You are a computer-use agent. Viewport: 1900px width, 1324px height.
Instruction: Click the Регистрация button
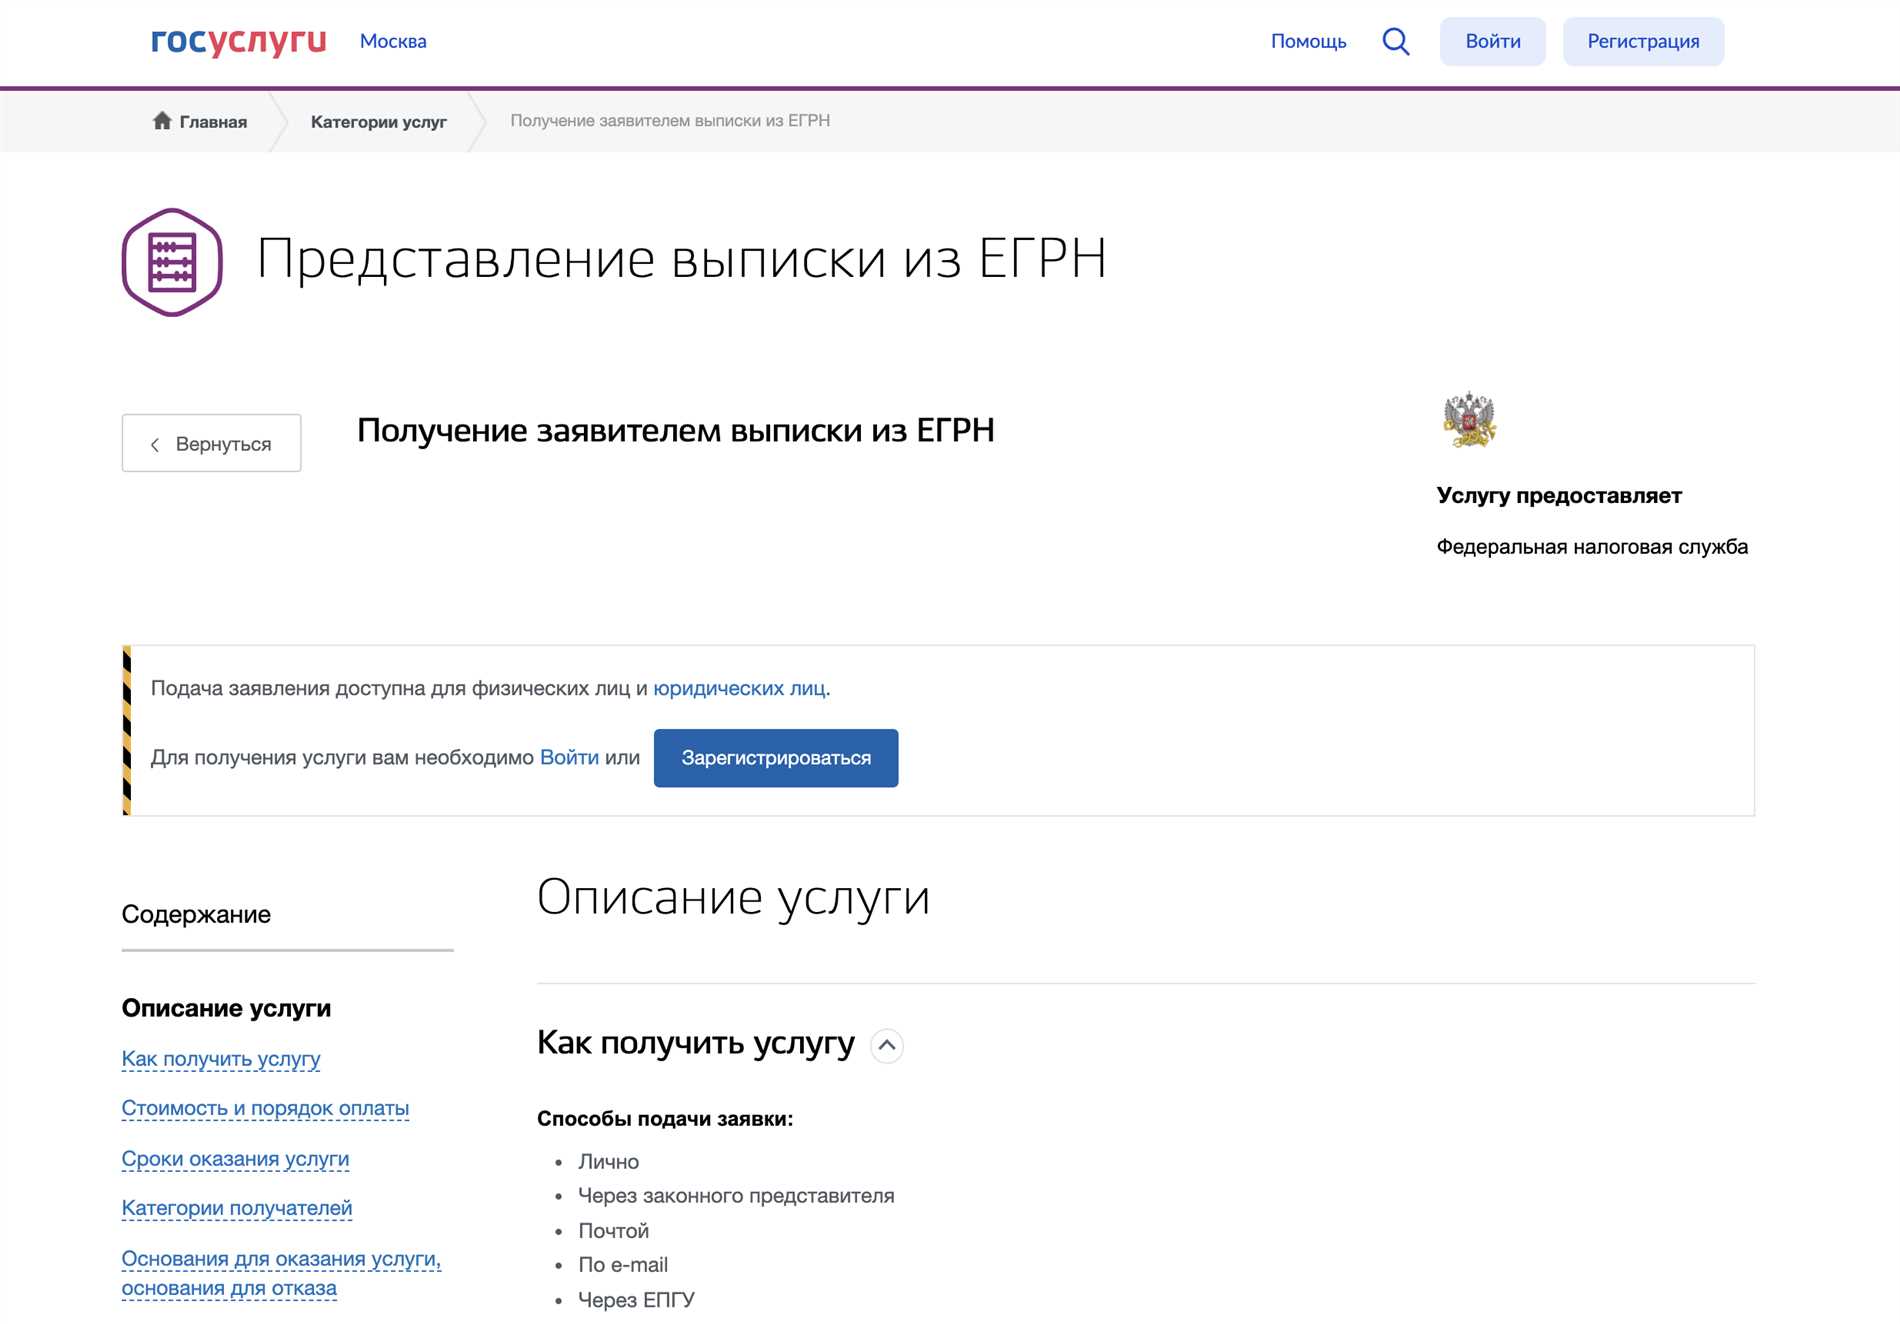[1643, 41]
